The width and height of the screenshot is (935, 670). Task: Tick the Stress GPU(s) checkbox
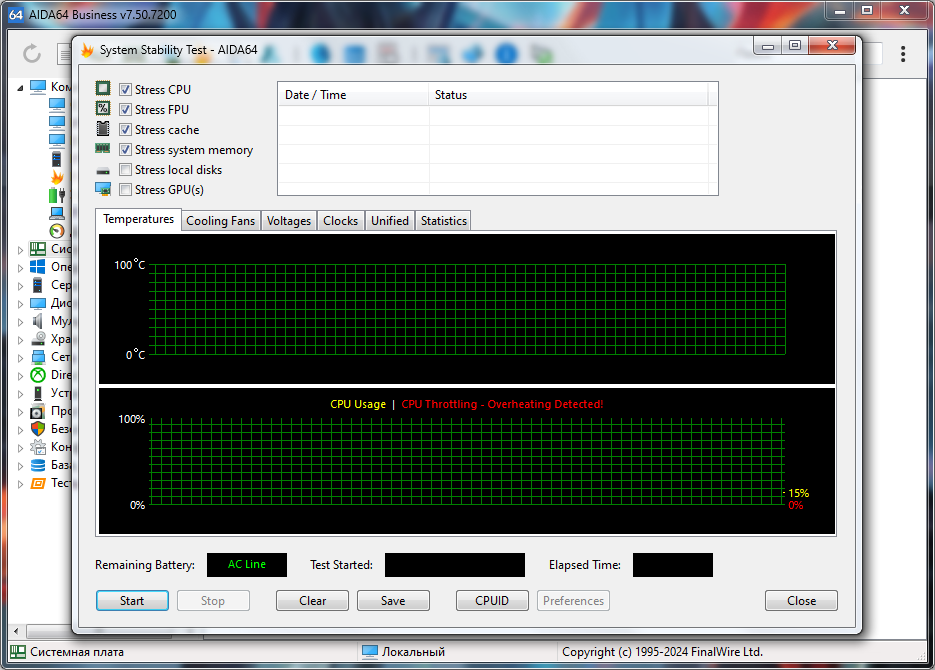click(125, 190)
